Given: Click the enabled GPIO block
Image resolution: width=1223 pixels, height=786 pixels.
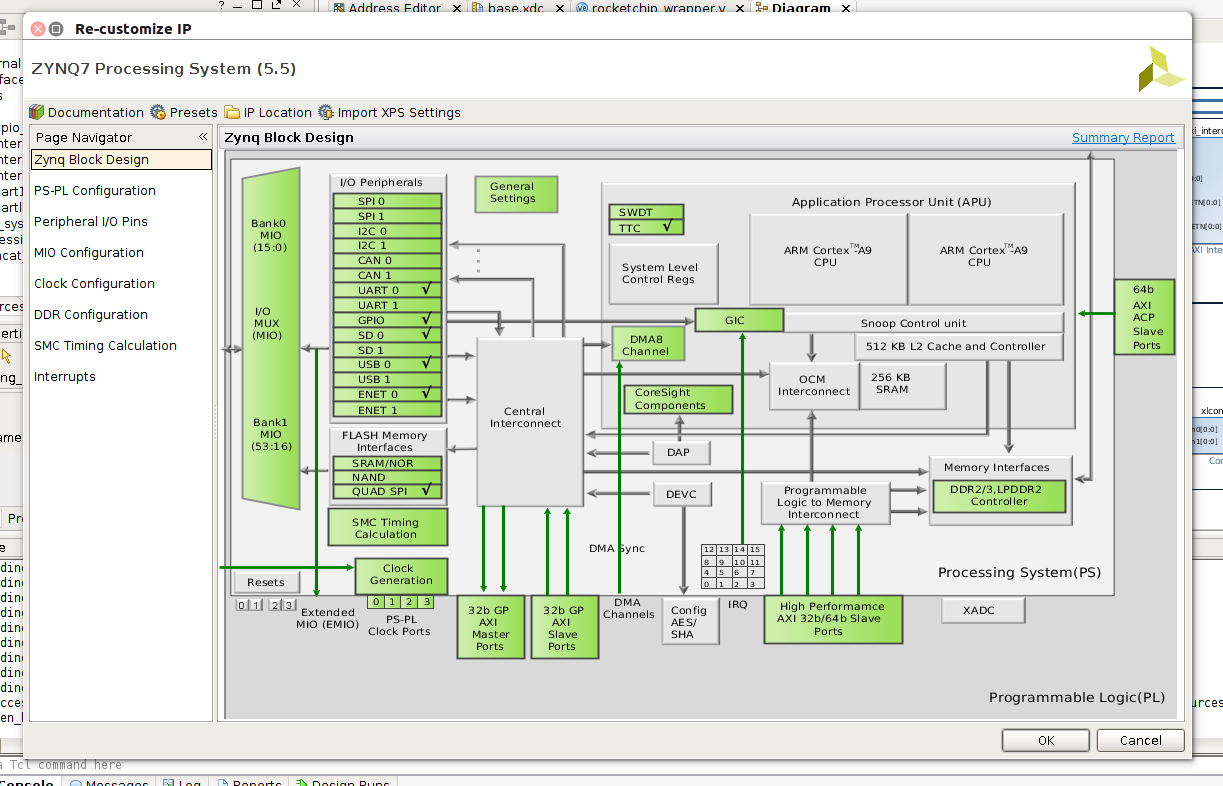Looking at the screenshot, I should (x=387, y=320).
